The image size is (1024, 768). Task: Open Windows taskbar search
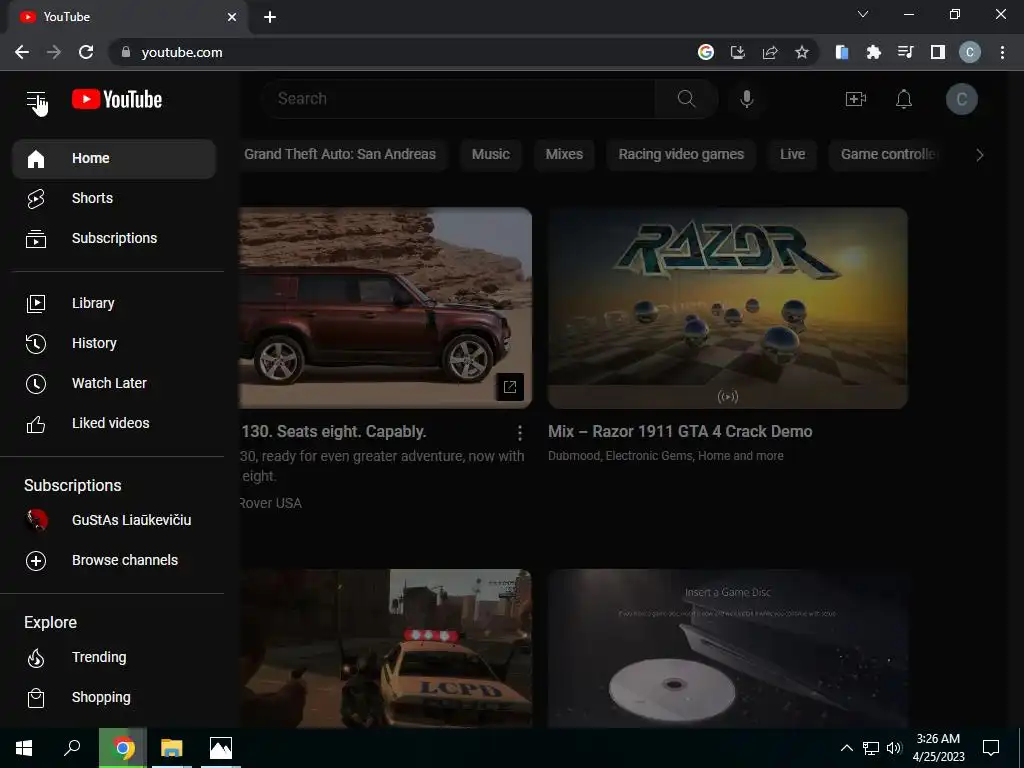click(x=72, y=748)
